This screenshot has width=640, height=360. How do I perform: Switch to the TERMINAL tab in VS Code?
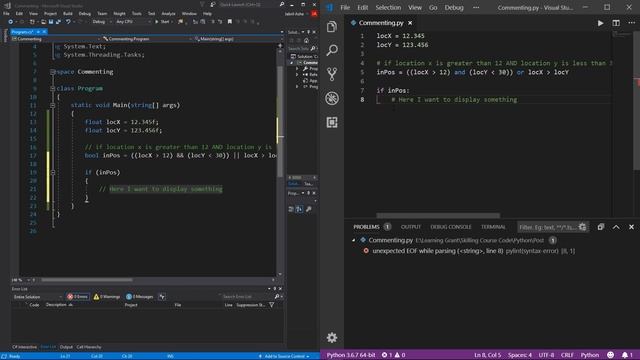(x=493, y=227)
